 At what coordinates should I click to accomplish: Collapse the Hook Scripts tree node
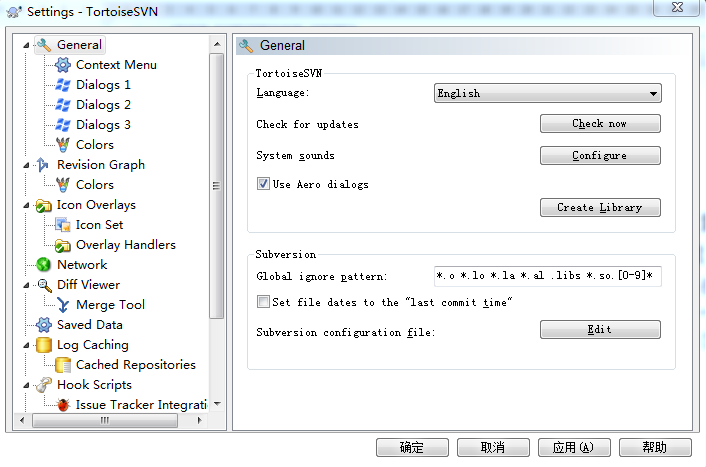[x=26, y=385]
